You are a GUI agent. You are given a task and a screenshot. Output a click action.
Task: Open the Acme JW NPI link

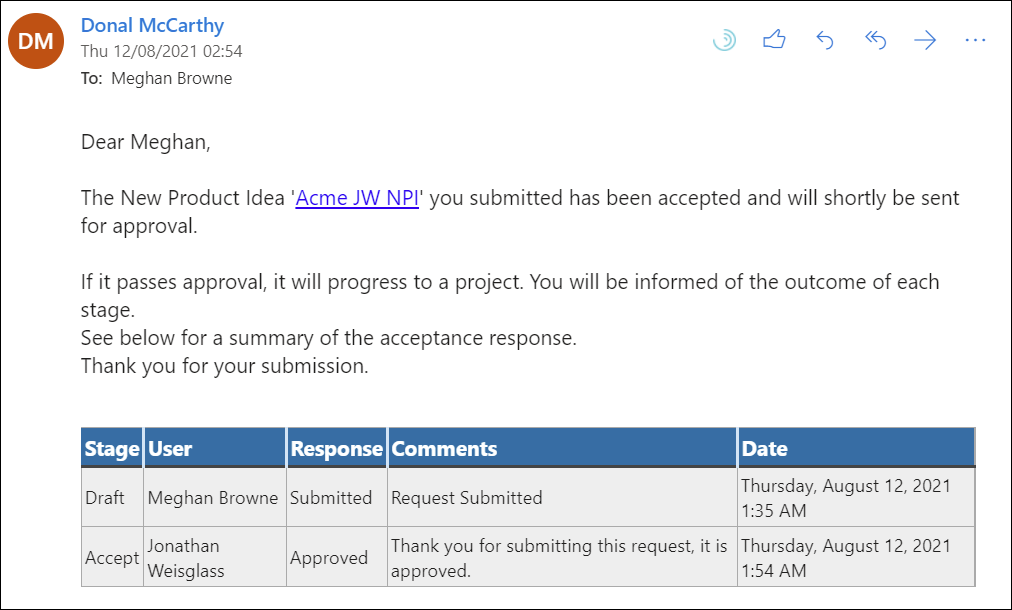click(357, 198)
